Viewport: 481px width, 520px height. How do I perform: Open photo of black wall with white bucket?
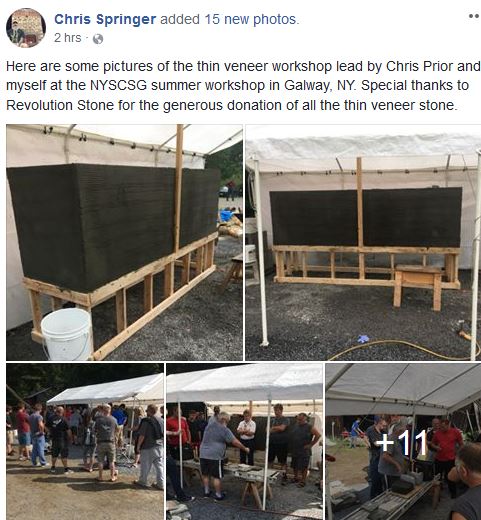124,242
